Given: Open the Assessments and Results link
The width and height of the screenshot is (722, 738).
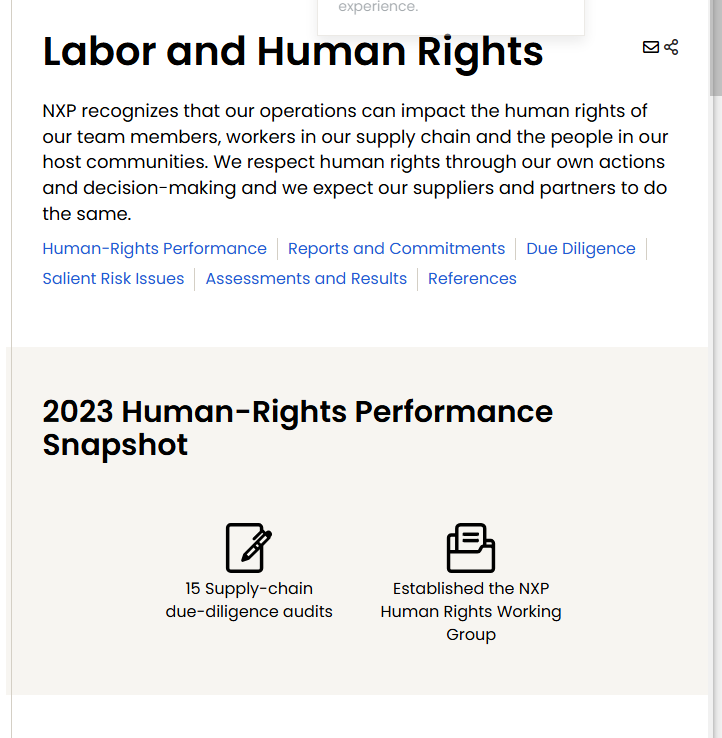Looking at the screenshot, I should pyautogui.click(x=306, y=279).
